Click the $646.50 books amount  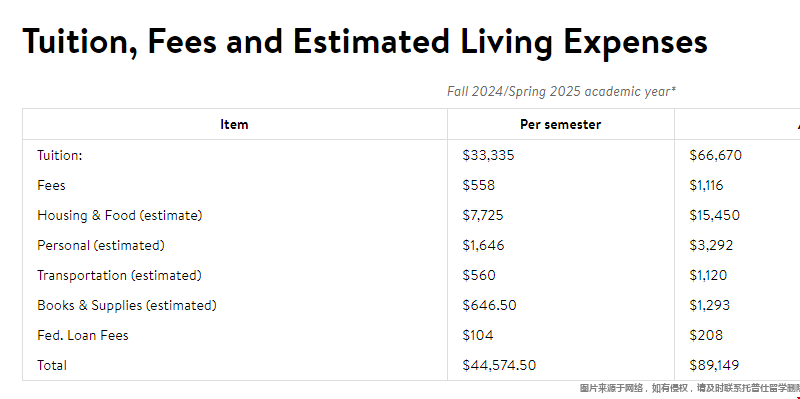(x=489, y=306)
